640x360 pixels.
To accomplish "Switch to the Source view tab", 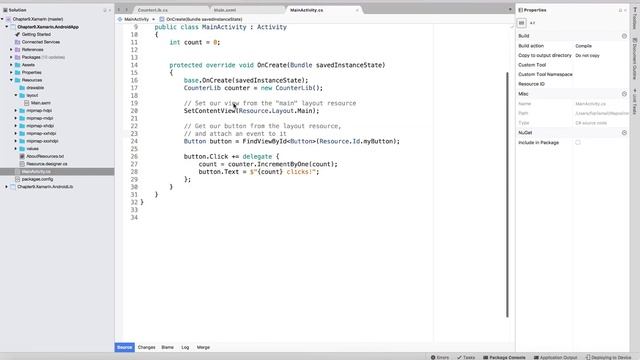I will pyautogui.click(x=124, y=347).
